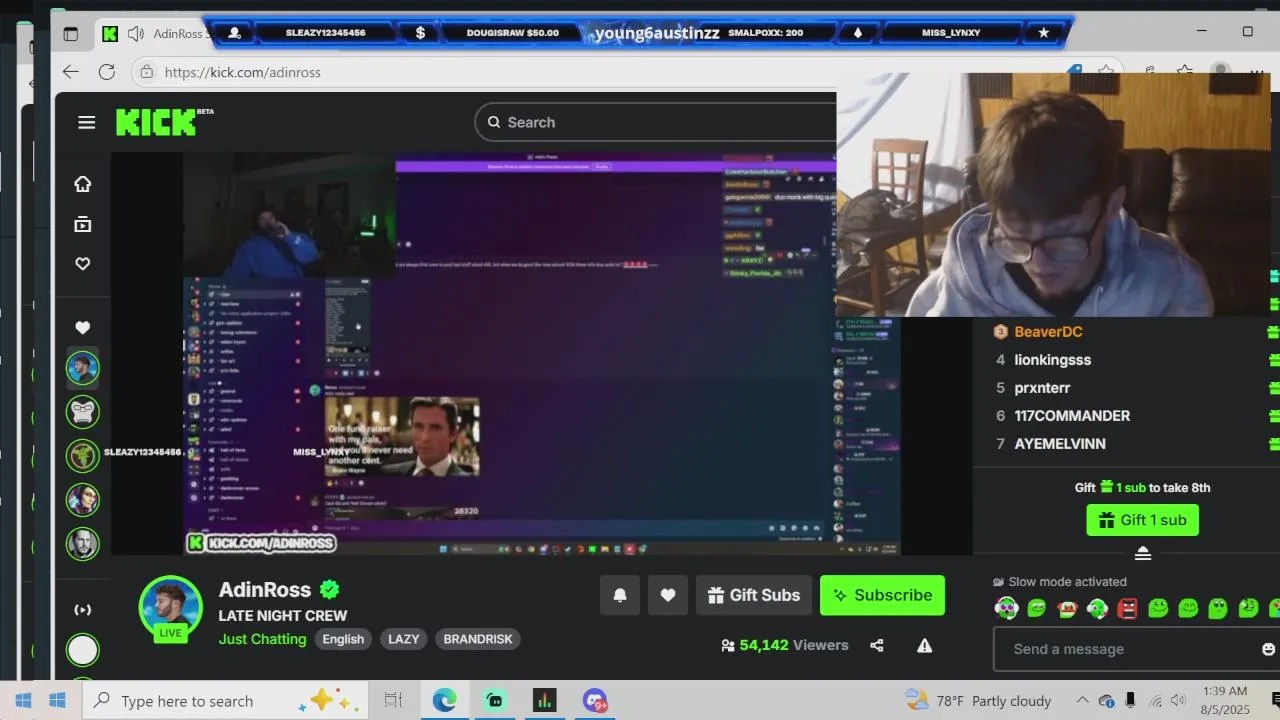Open the tab actions menu icon
Viewport: 1280px width, 720px height.
[x=70, y=33]
